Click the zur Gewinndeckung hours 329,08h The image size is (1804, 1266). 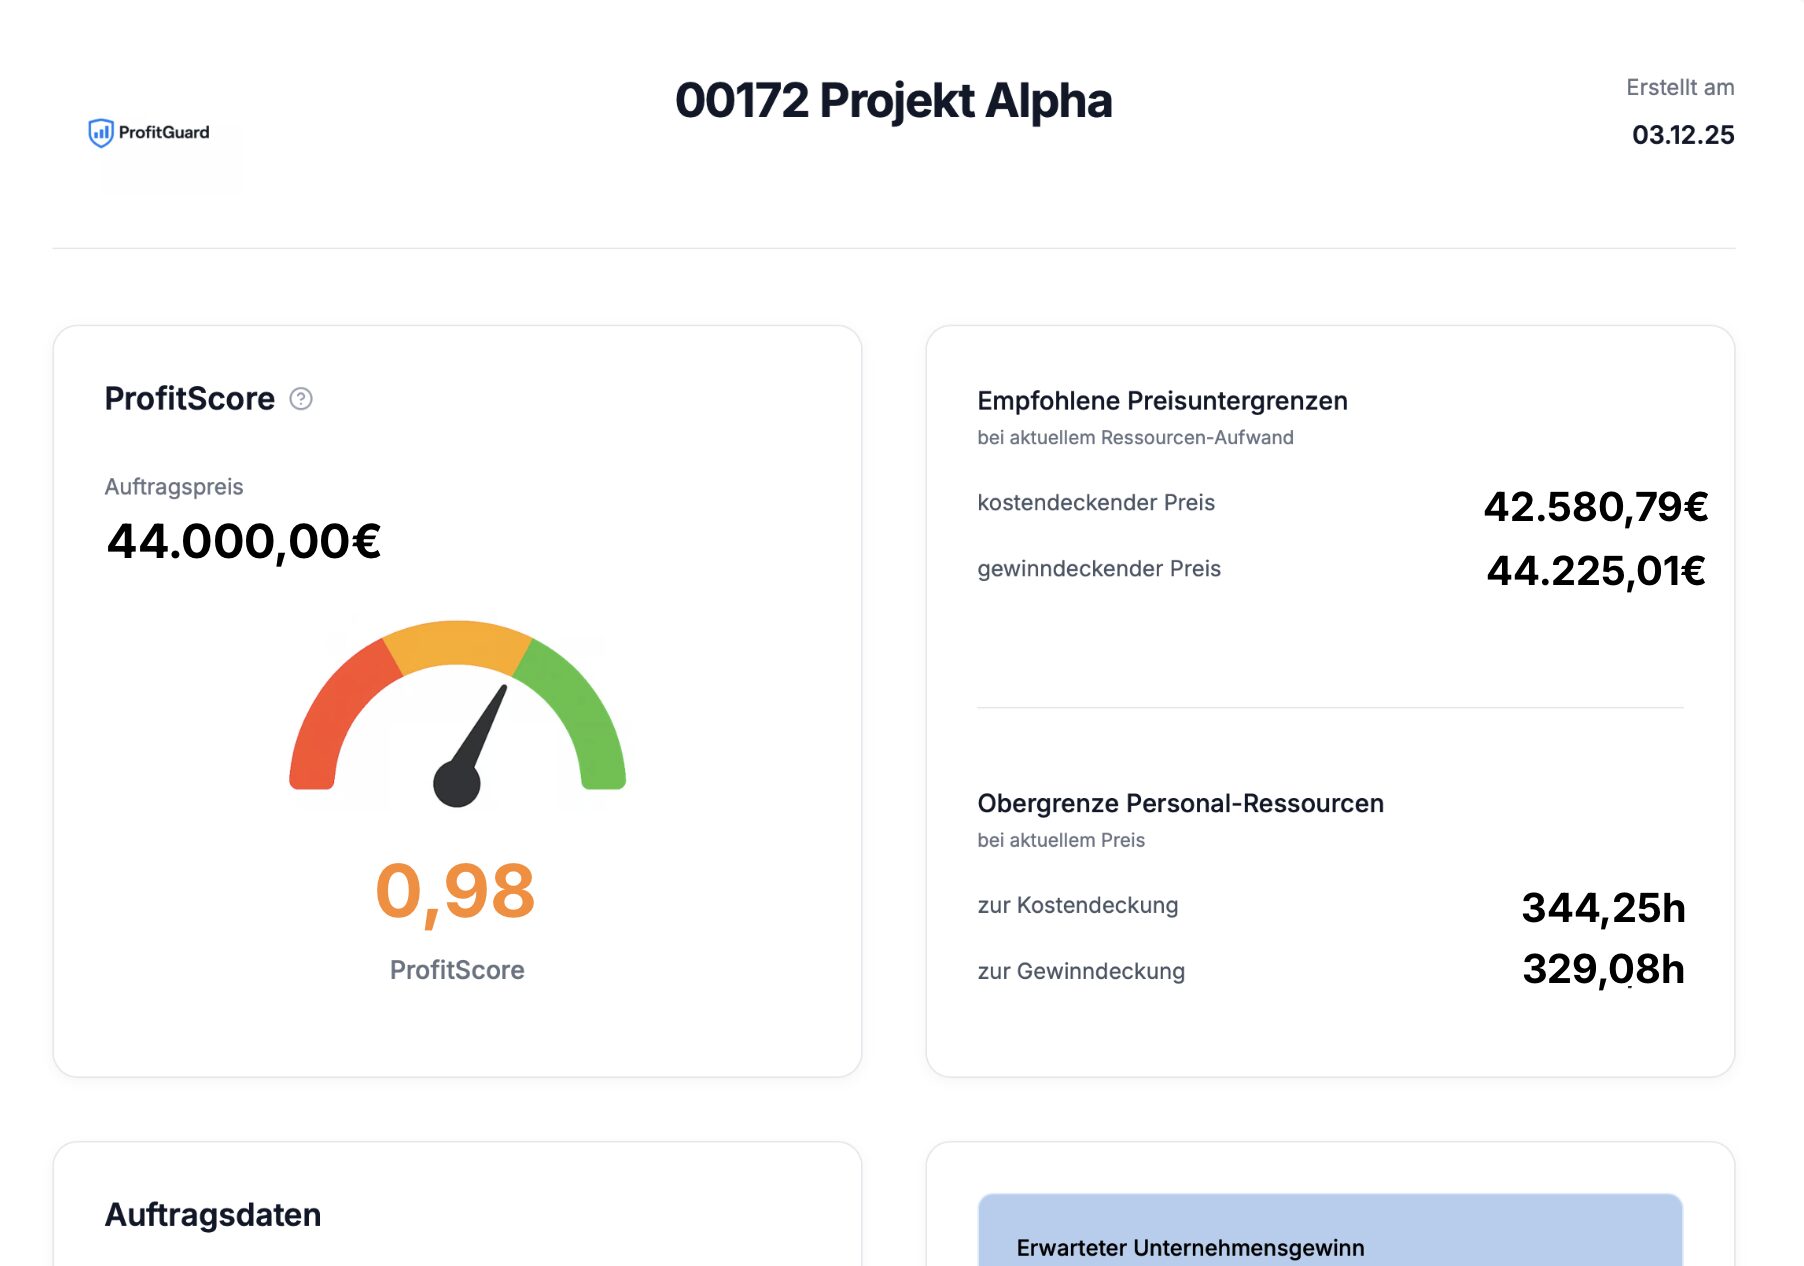[x=1603, y=969]
